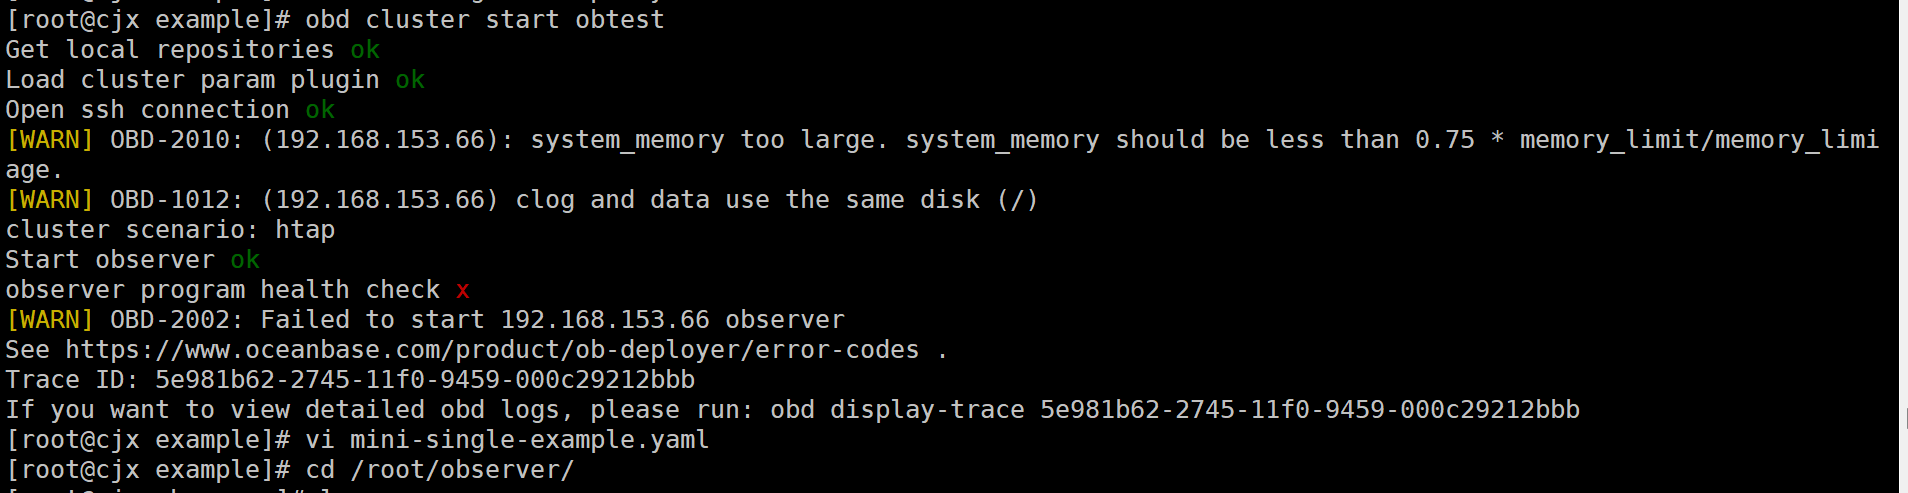This screenshot has height=493, width=1908.
Task: Click the mini-single-example.yaml filename
Action: [x=530, y=440]
